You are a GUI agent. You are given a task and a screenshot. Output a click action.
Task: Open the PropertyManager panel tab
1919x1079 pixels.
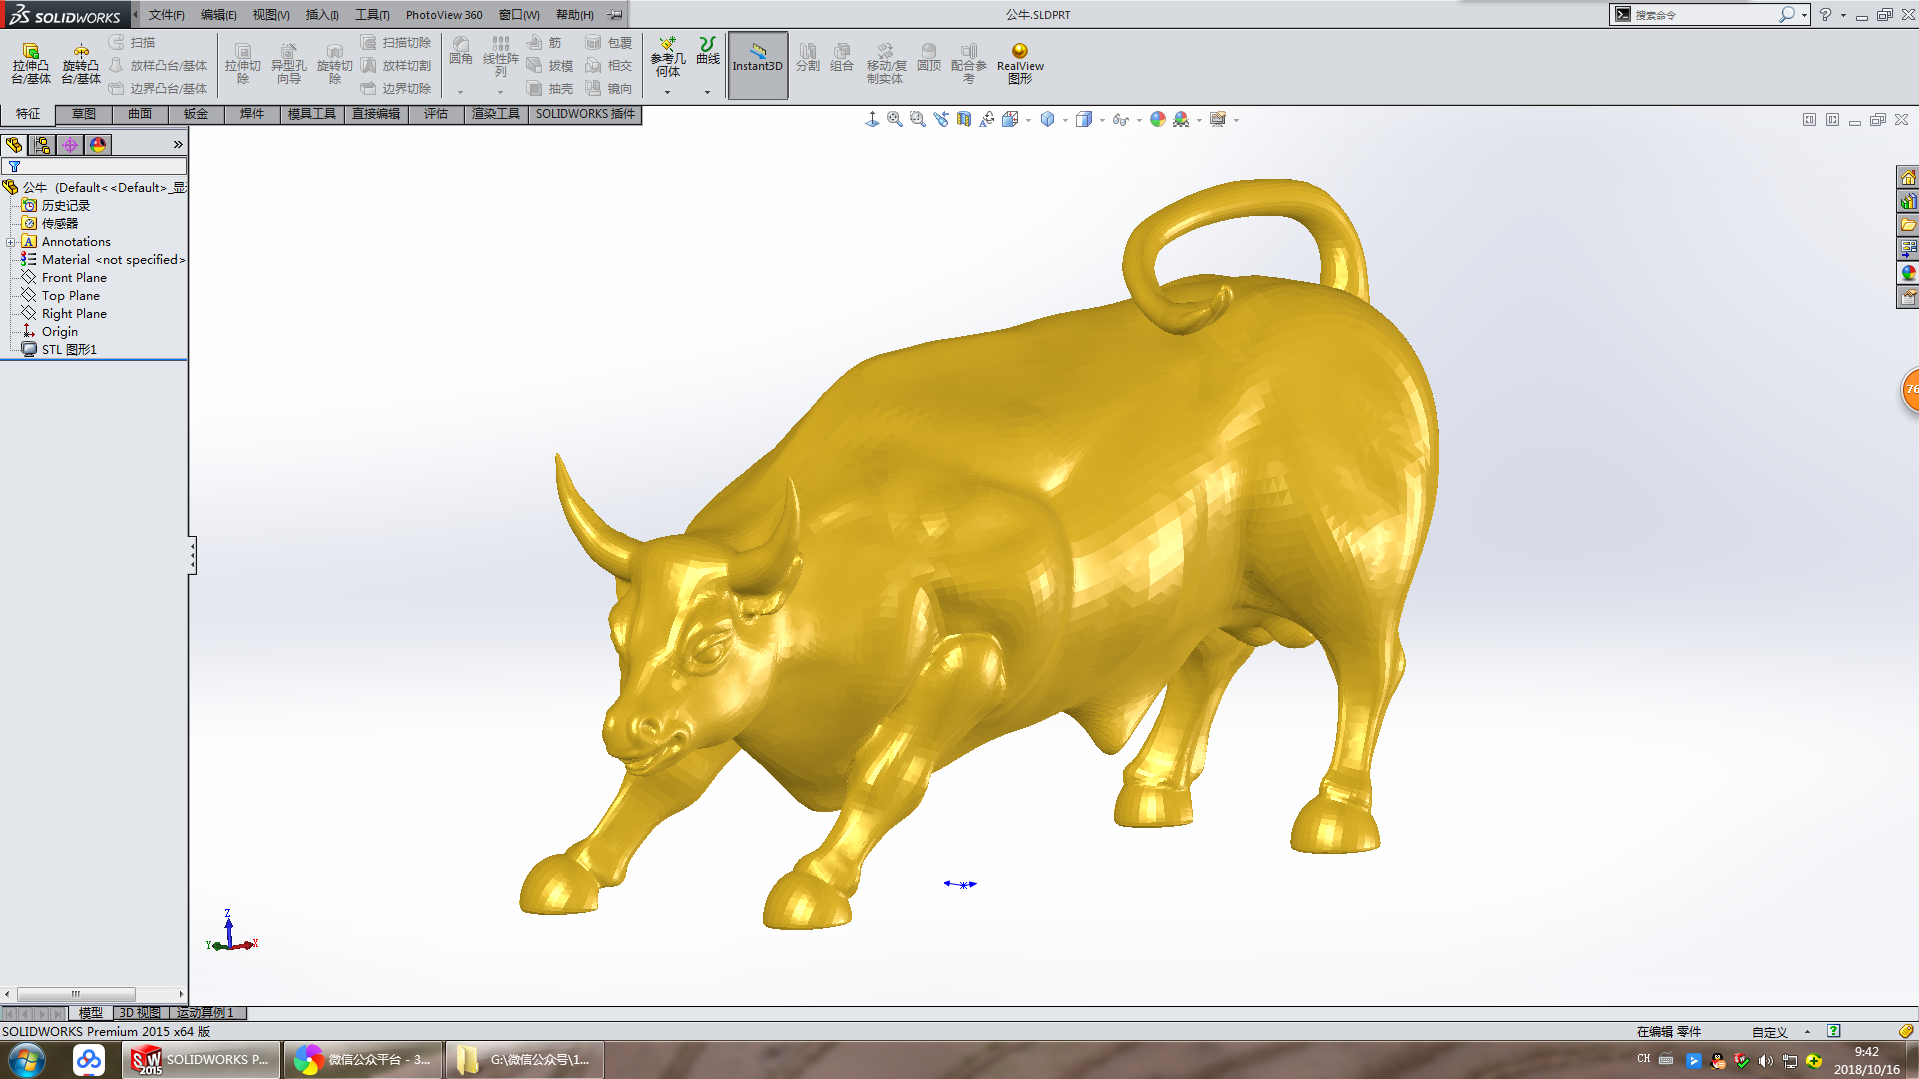(x=42, y=145)
